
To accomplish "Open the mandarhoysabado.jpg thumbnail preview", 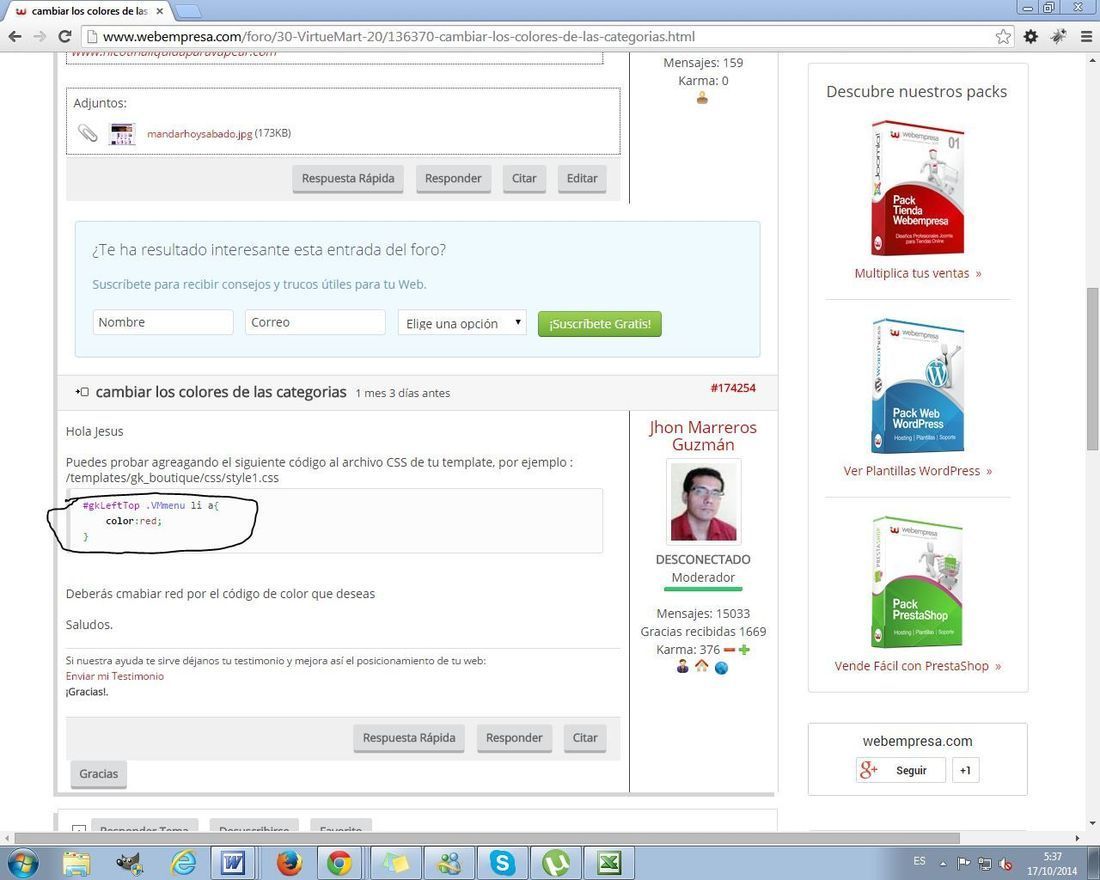I will pyautogui.click(x=122, y=133).
